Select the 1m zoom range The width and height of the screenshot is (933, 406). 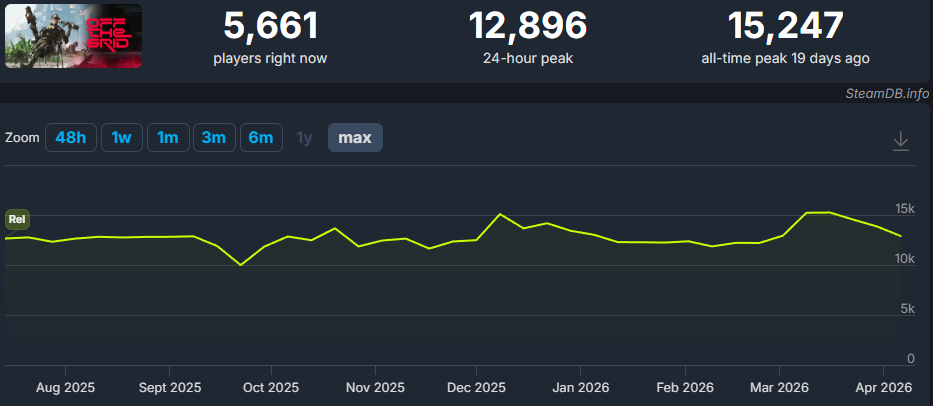[x=167, y=138]
